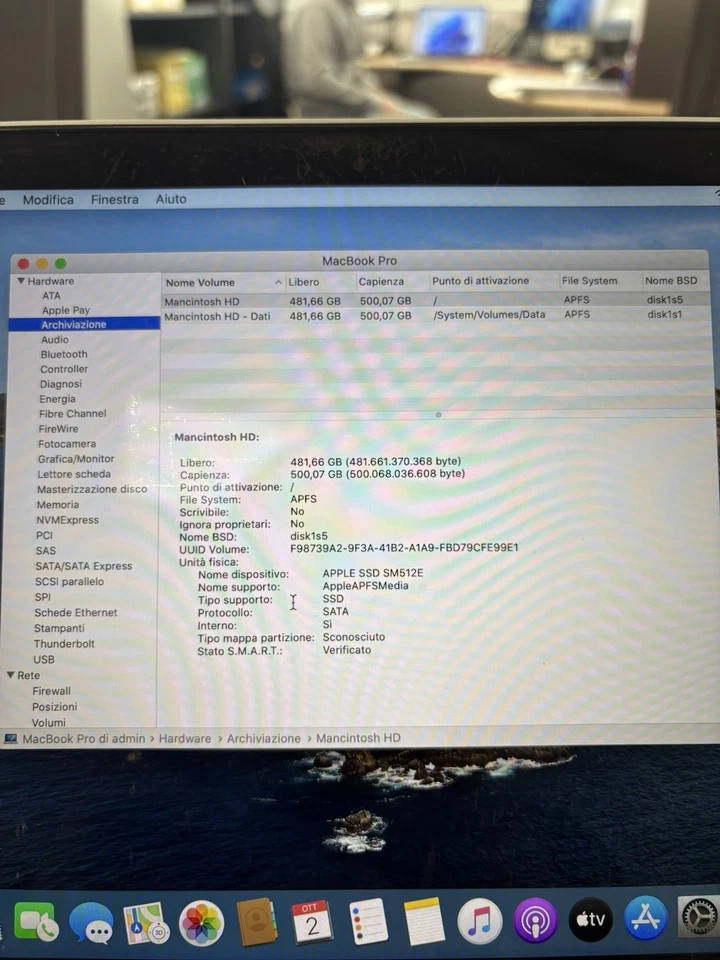This screenshot has height=960, width=720.
Task: Click the Libero column header
Action: 321,282
